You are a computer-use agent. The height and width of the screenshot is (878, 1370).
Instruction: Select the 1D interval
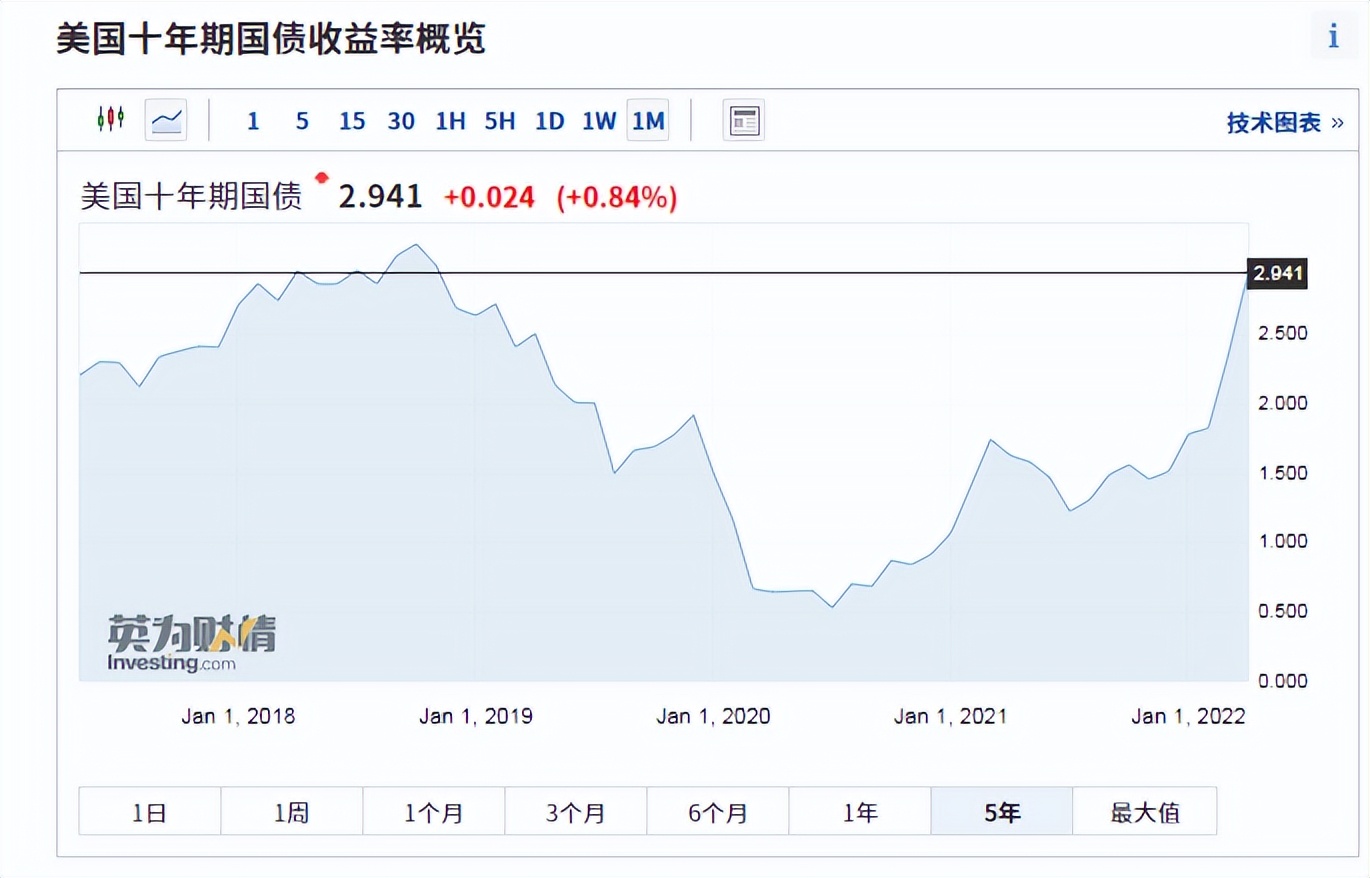549,121
